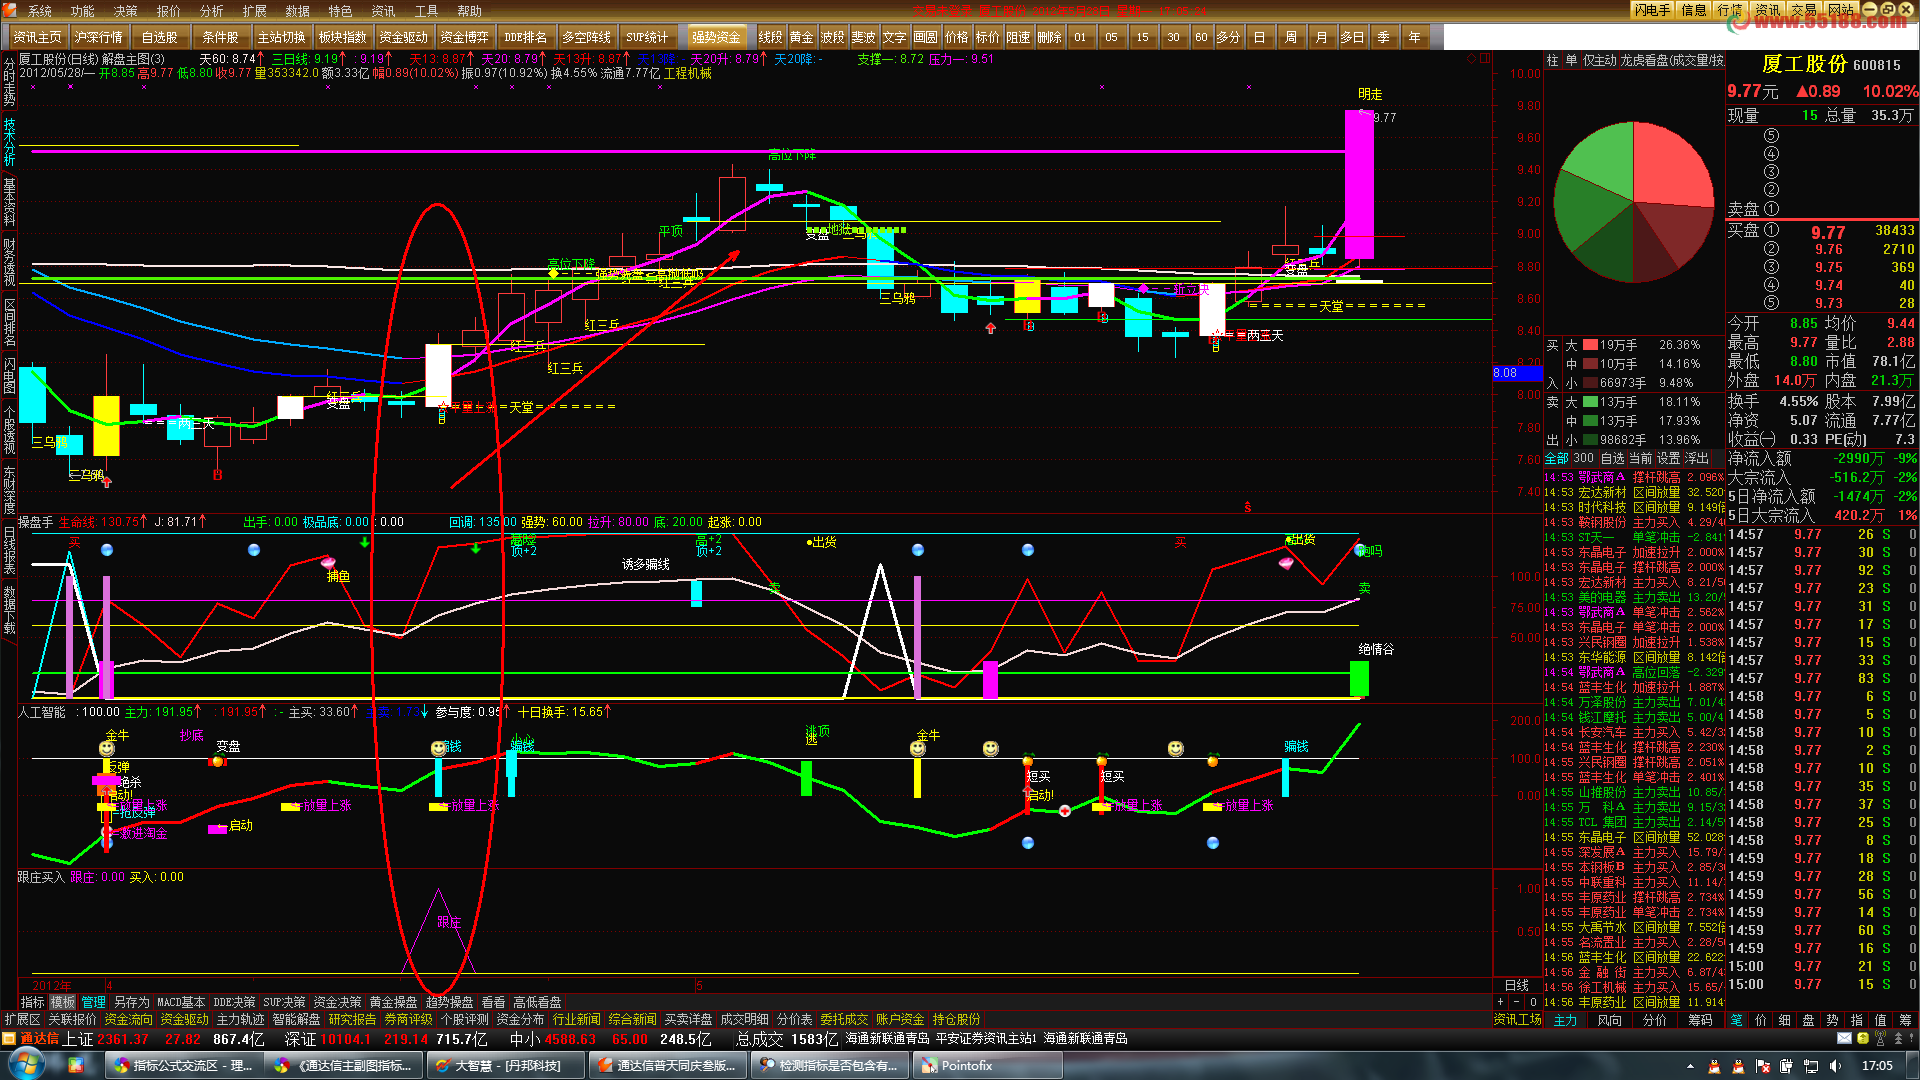The width and height of the screenshot is (1920, 1080).
Task: Open Windows Start menu orb
Action: (x=27, y=1065)
